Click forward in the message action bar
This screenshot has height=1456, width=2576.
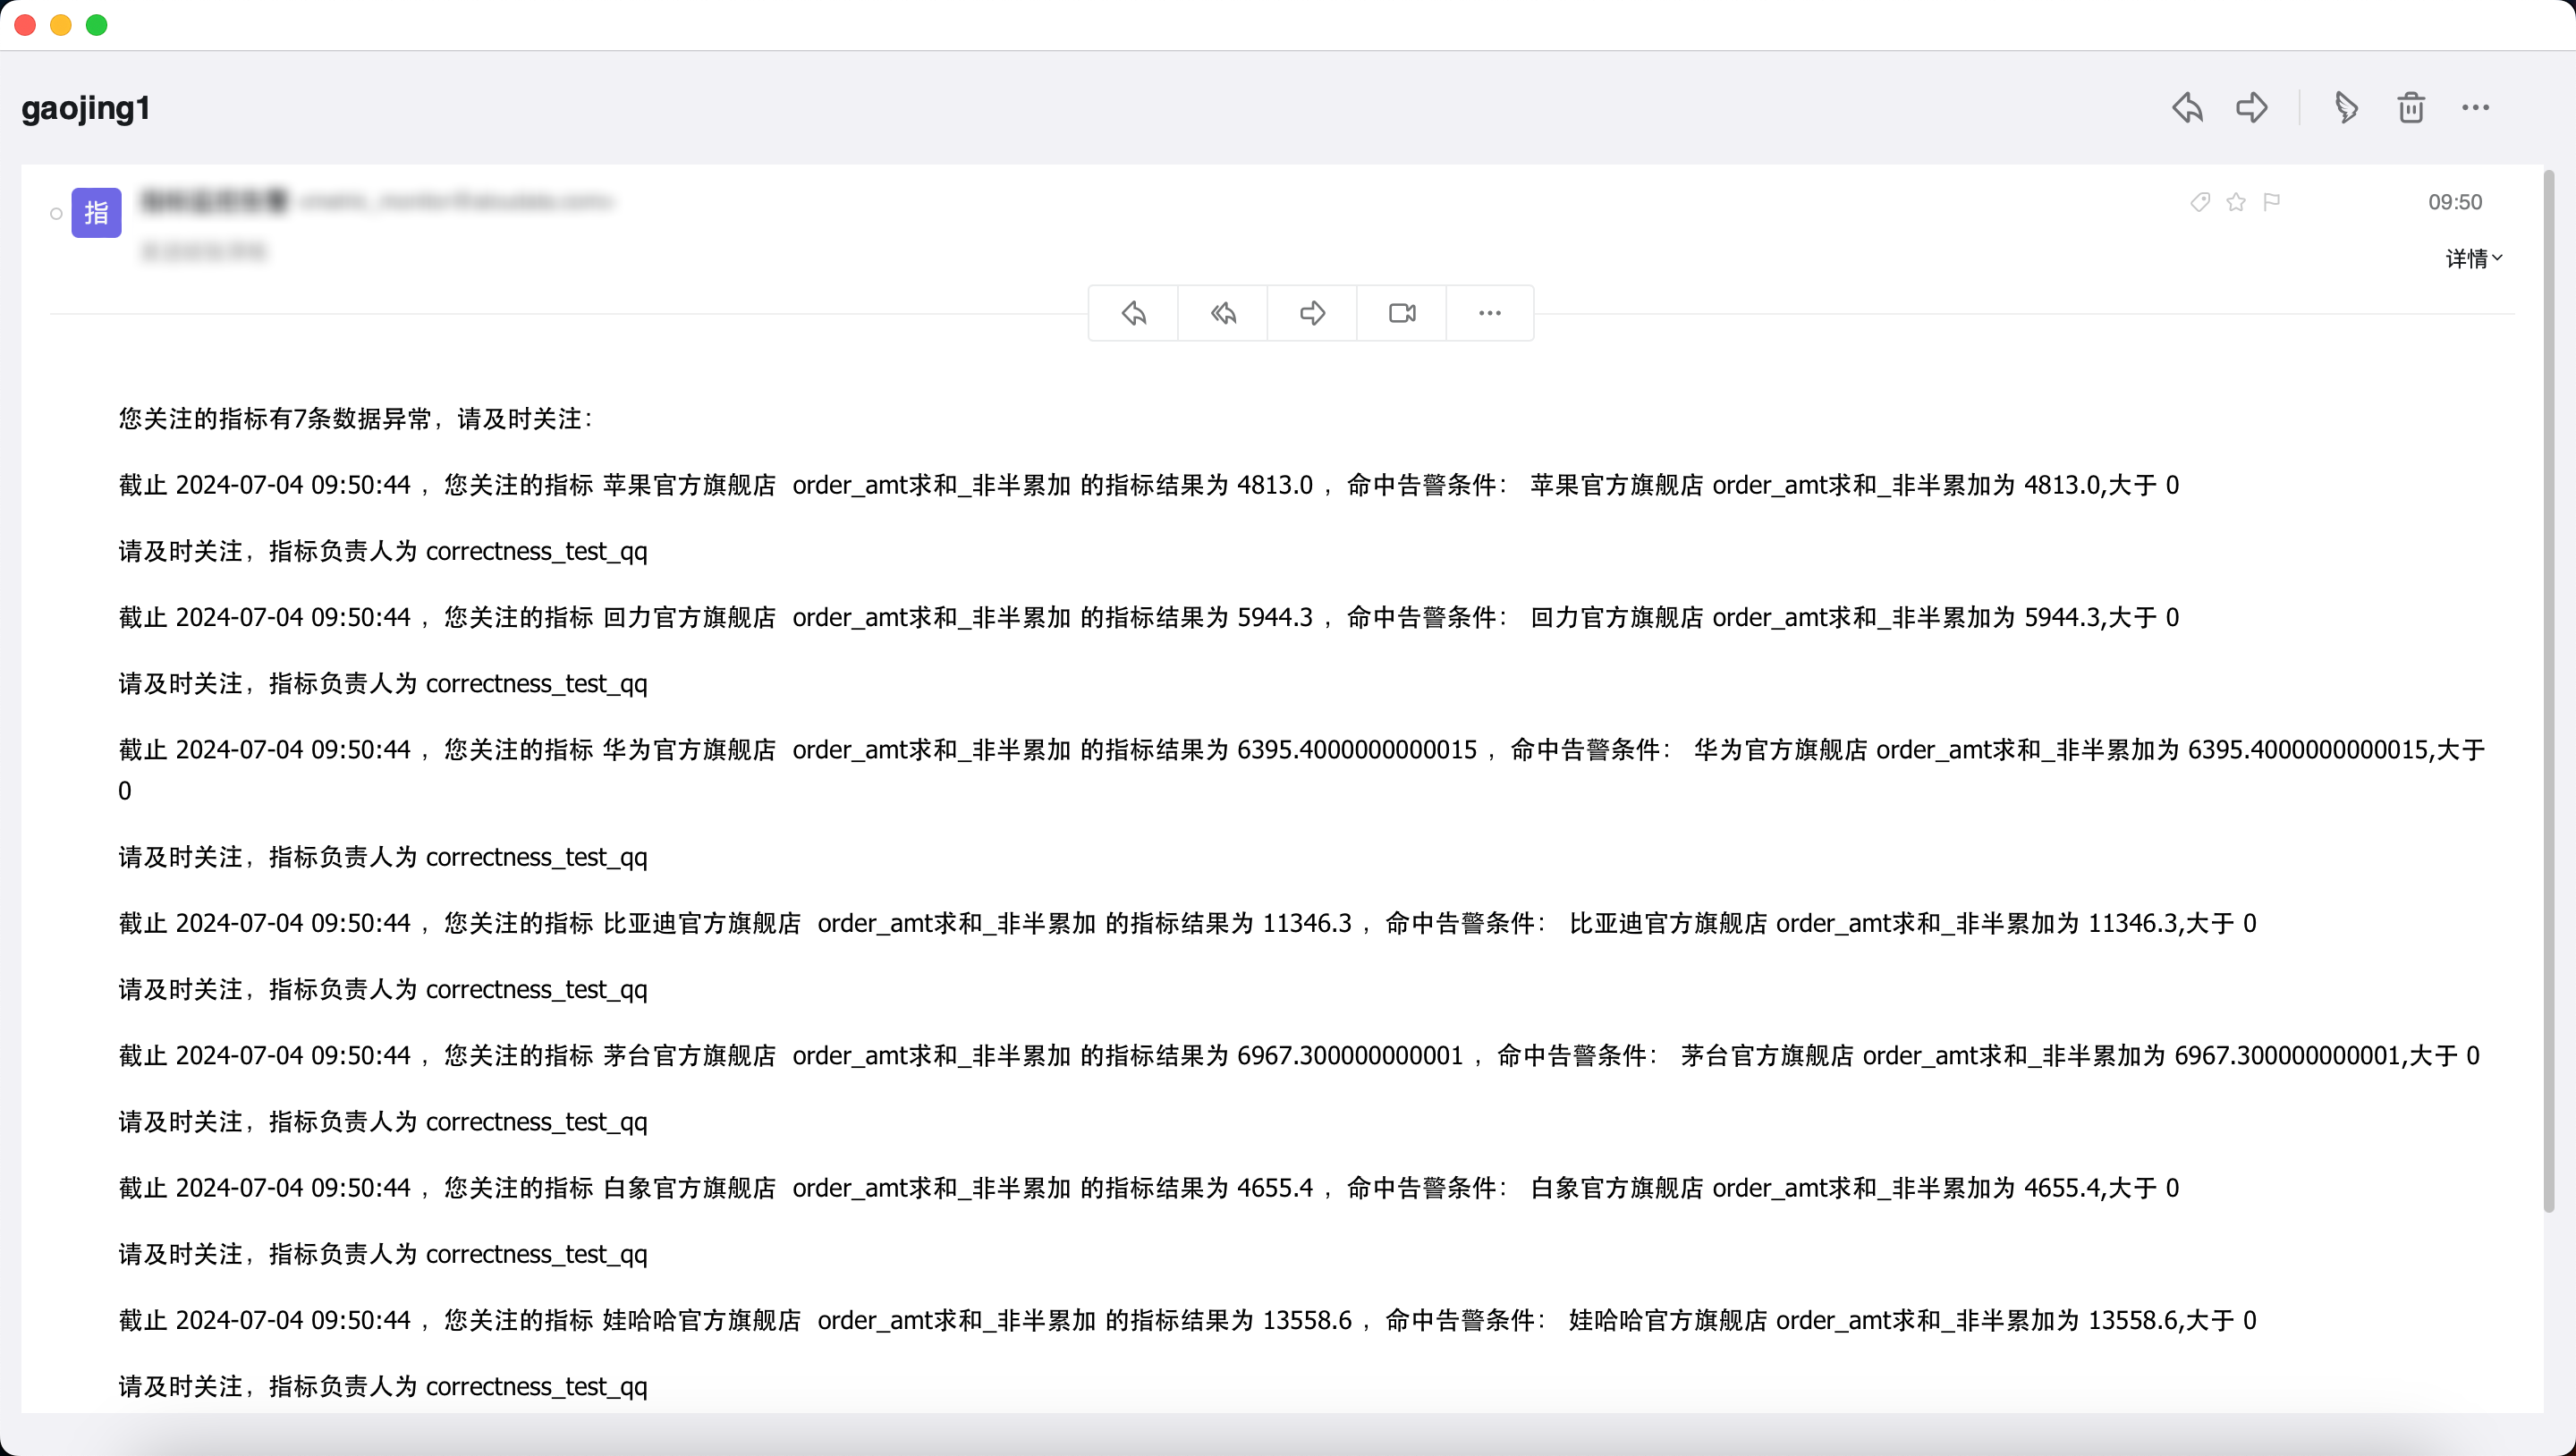click(1312, 314)
